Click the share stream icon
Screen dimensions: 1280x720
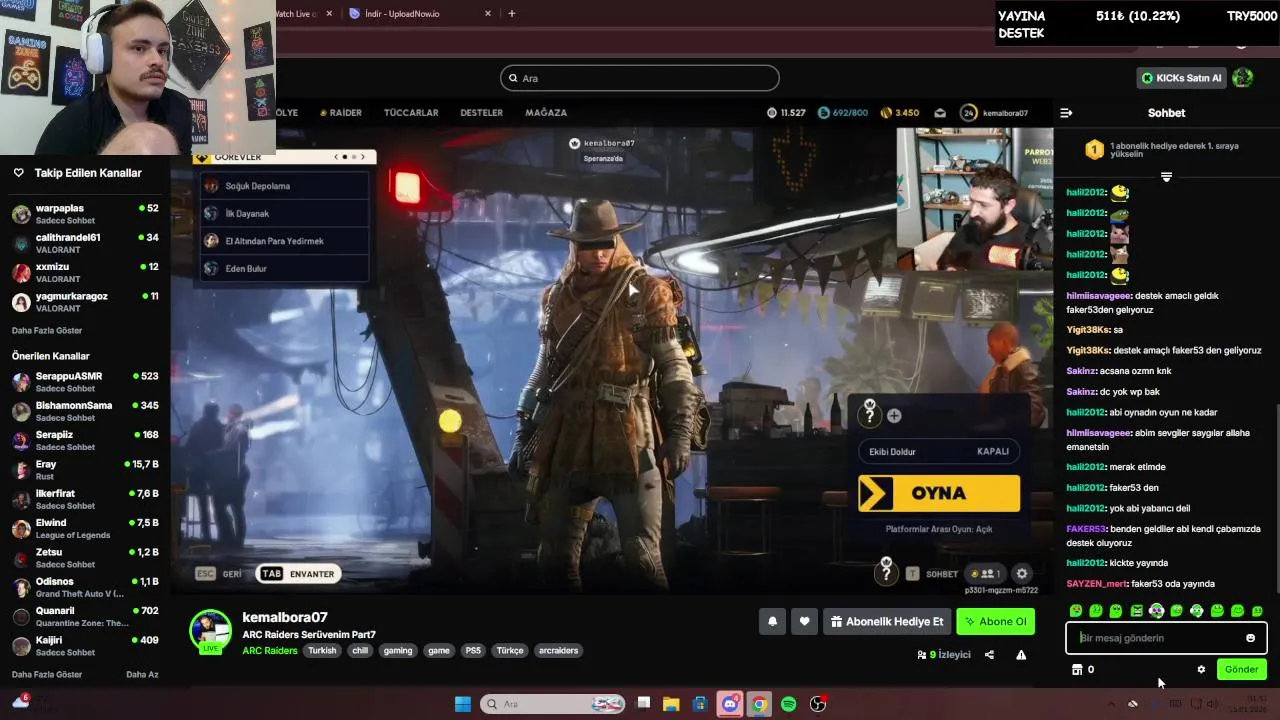(989, 655)
